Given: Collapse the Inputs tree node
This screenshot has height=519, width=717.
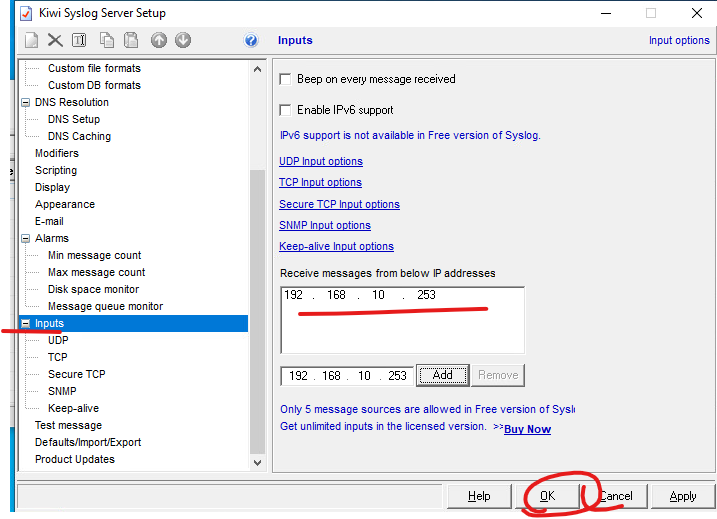Looking at the screenshot, I should click(x=26, y=323).
